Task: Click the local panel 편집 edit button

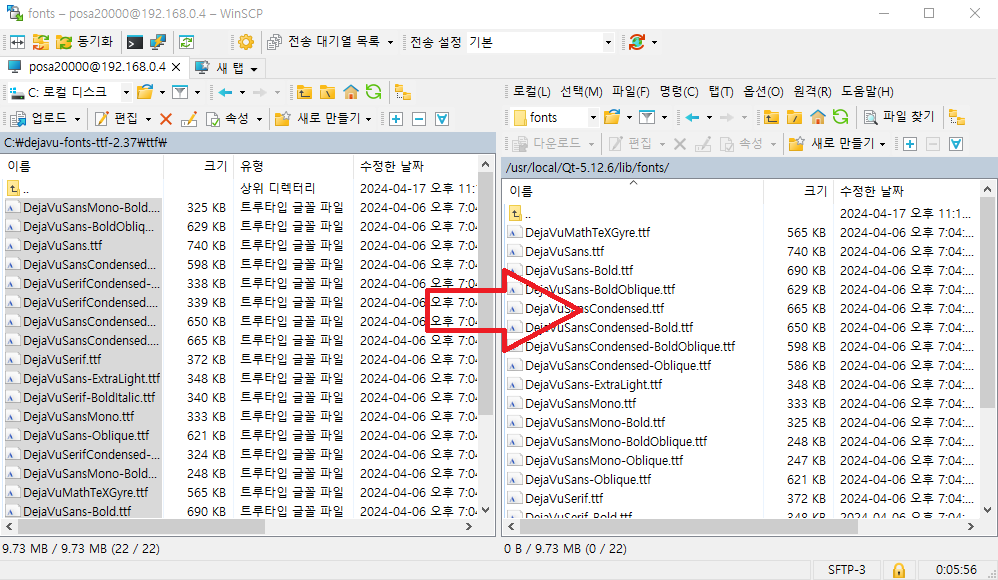Action: tap(116, 118)
